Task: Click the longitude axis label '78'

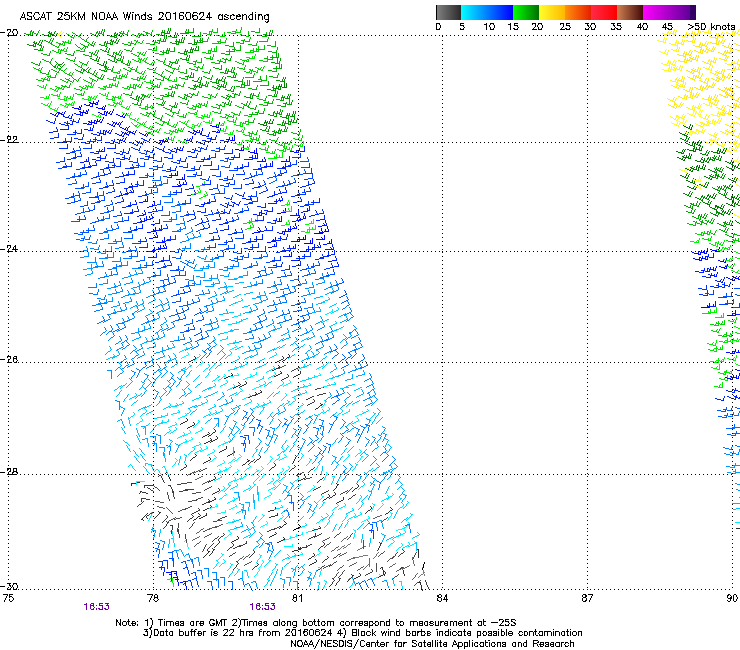Action: (153, 598)
